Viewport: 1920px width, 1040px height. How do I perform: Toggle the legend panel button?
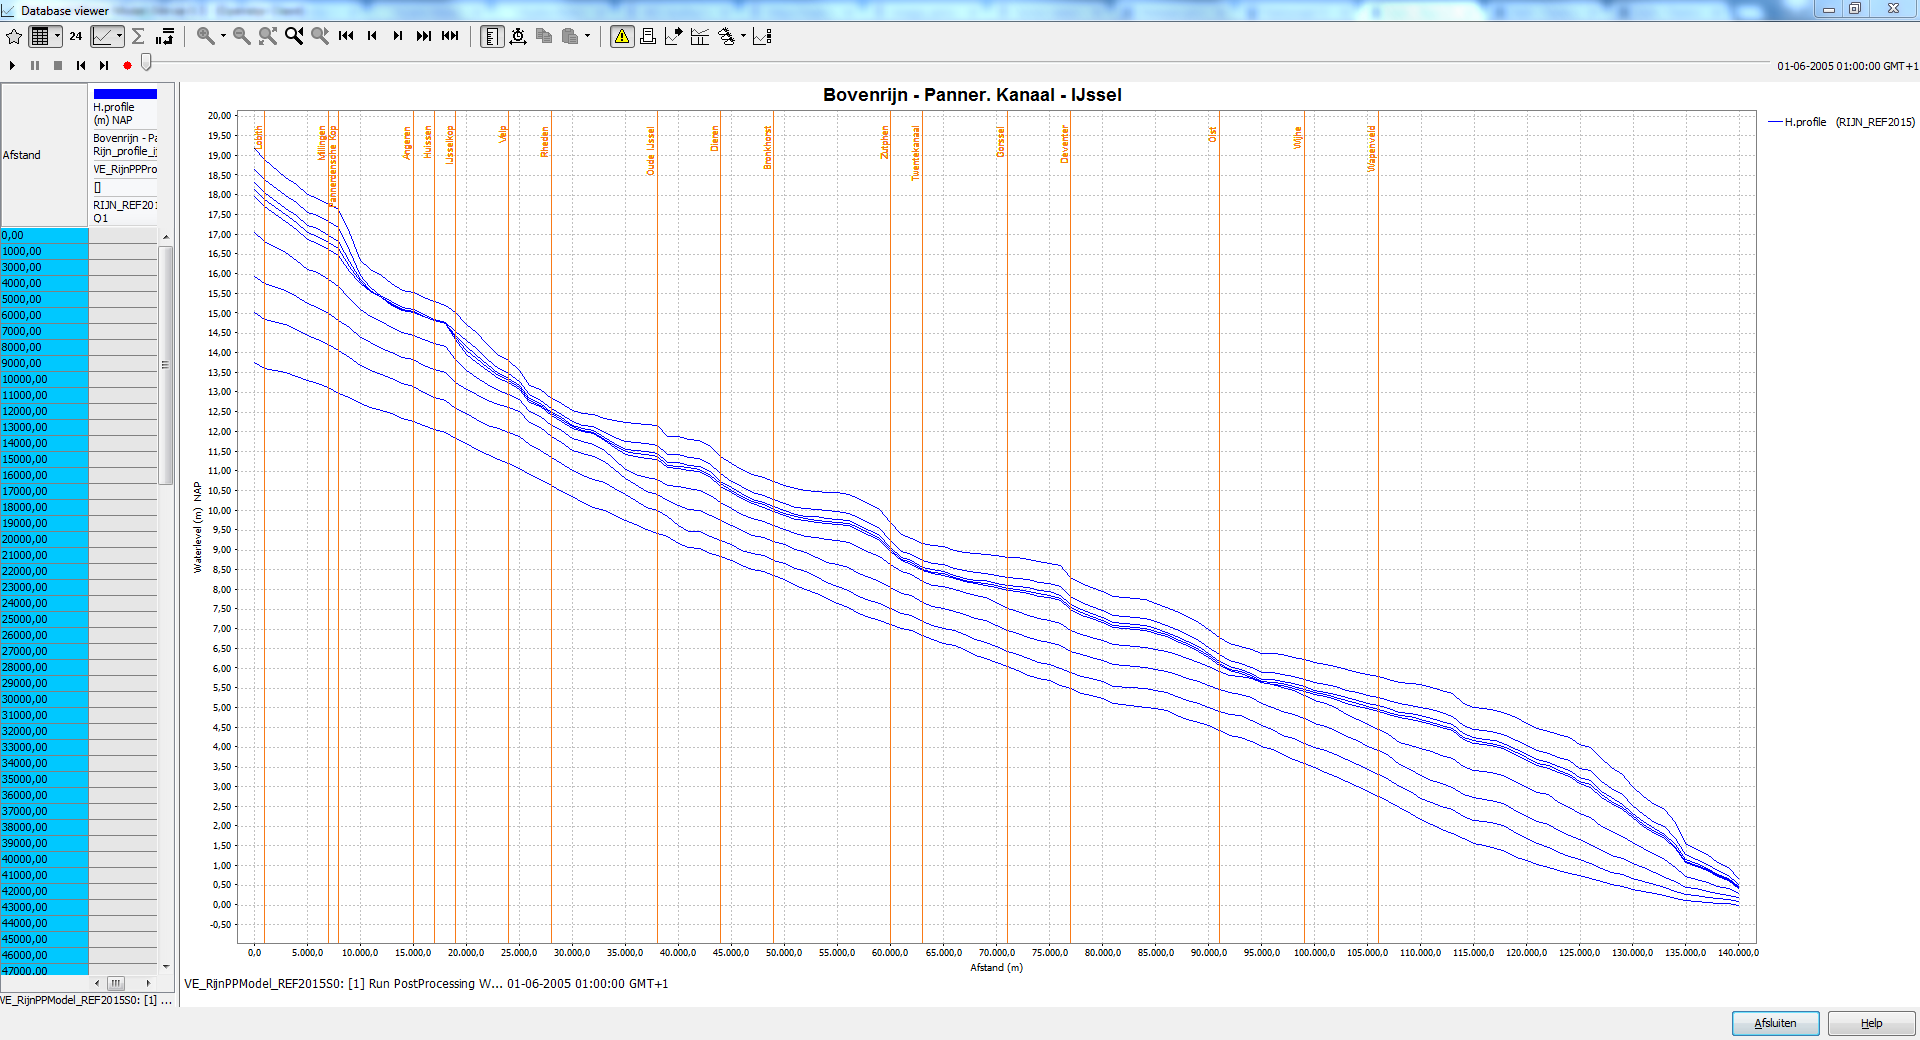tap(492, 37)
